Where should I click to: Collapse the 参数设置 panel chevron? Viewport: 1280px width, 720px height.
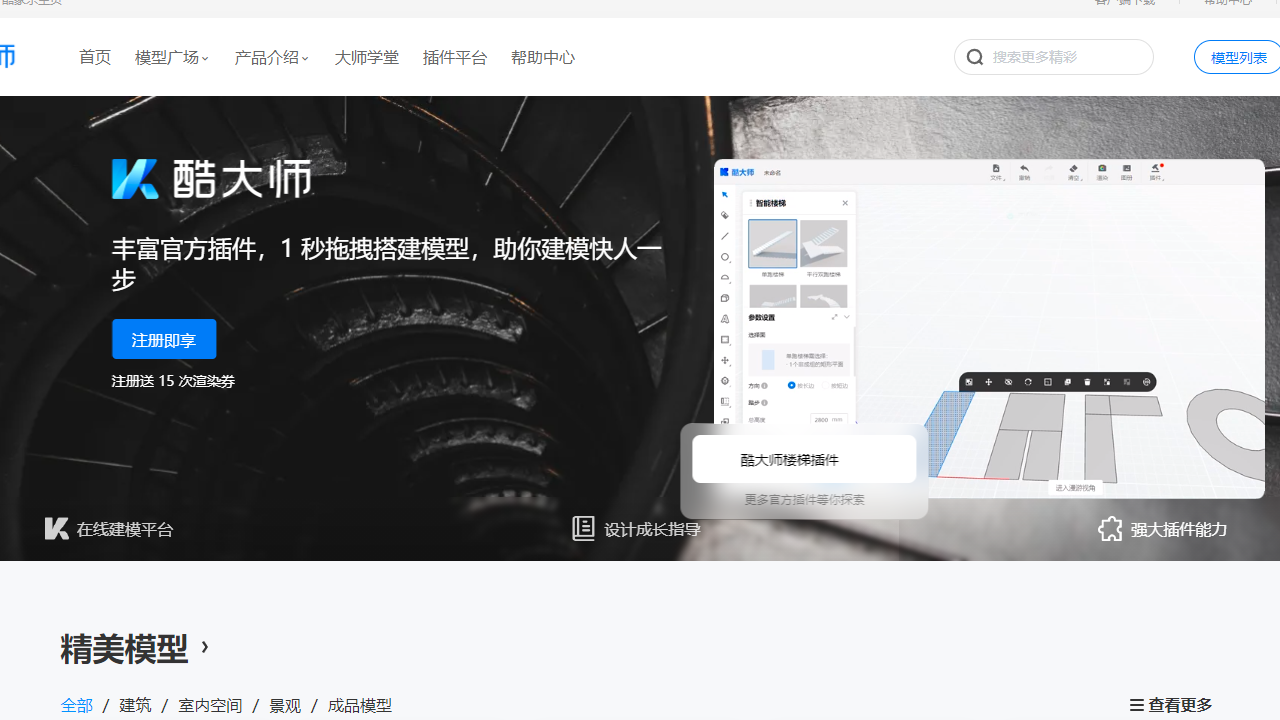tap(846, 317)
